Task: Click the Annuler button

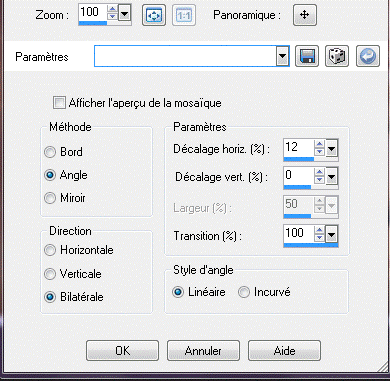Action: coord(203,351)
